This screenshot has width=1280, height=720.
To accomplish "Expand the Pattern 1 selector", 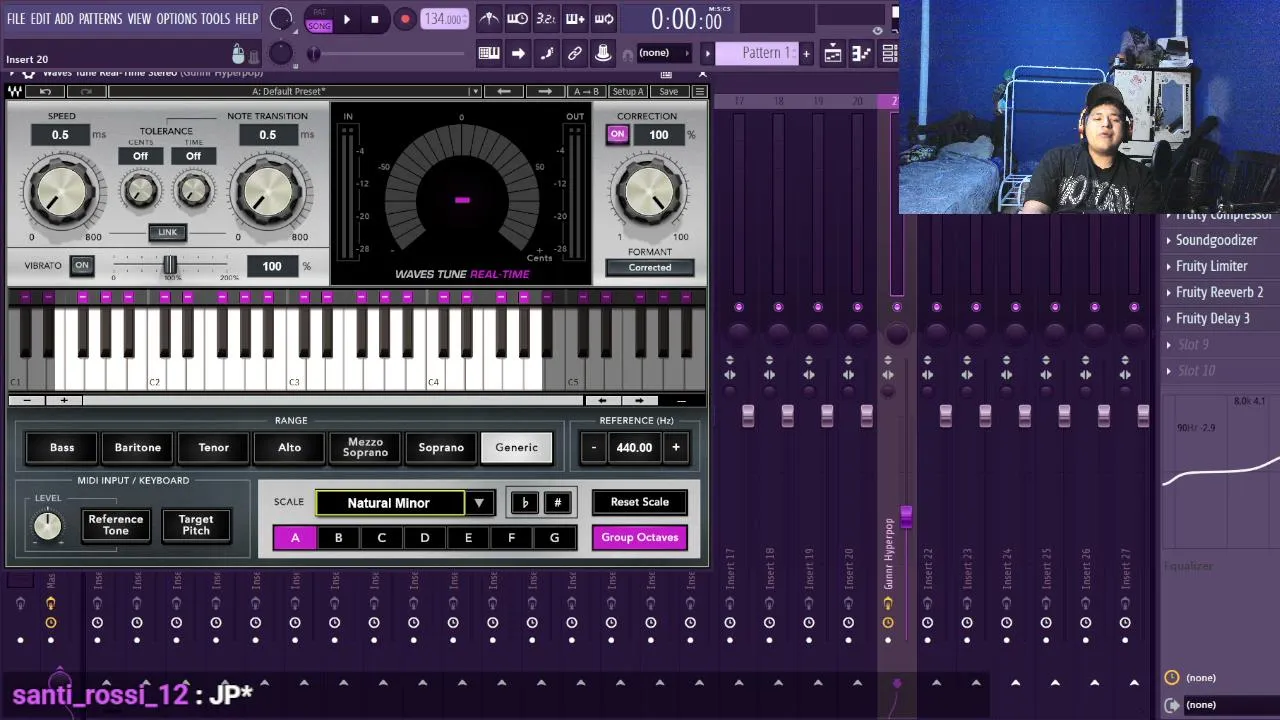I will (707, 53).
